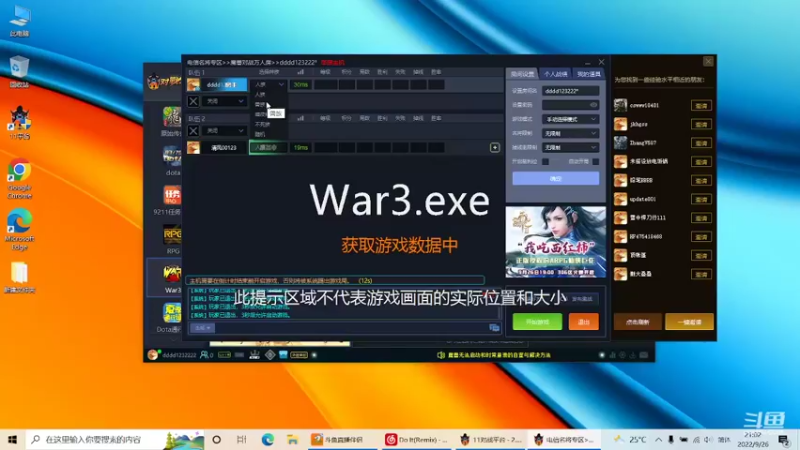Click File Explorer icon in the taskbar

292,439
